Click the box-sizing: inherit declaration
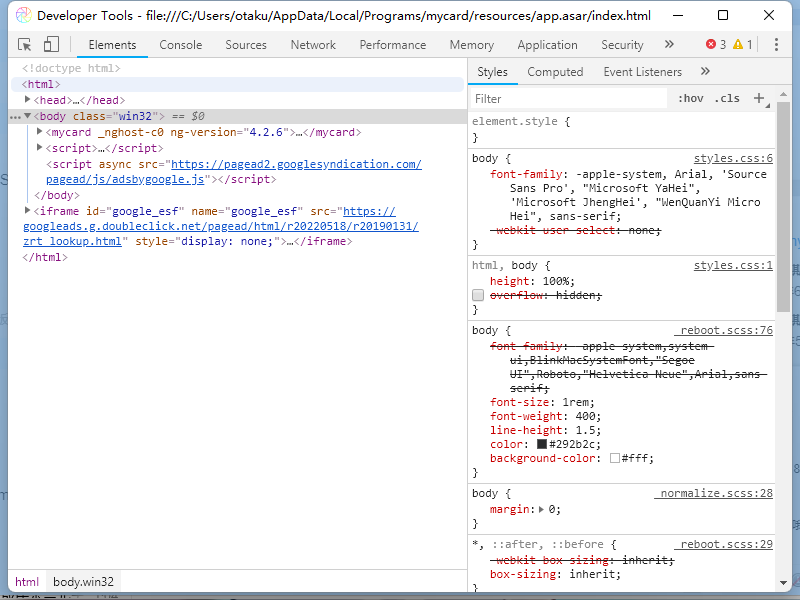The image size is (800, 600). tap(555, 574)
